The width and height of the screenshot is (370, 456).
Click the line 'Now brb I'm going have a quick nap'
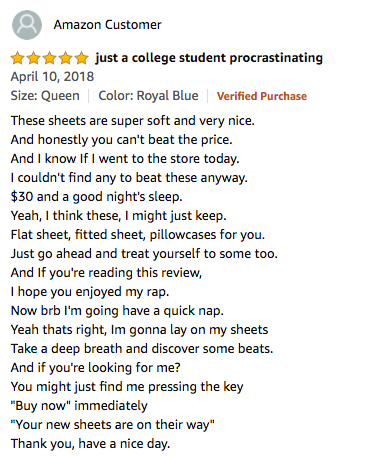coord(117,311)
